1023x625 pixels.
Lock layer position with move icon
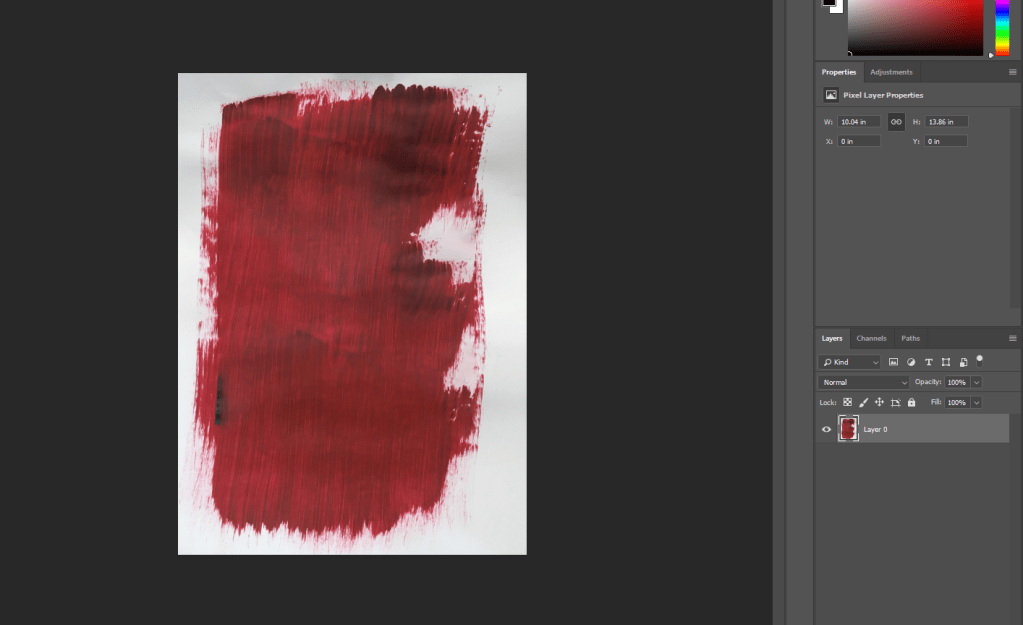pos(879,402)
